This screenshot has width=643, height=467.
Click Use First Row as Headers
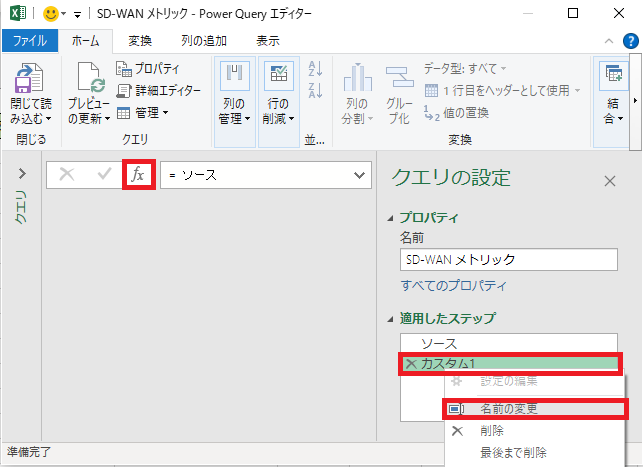click(502, 90)
